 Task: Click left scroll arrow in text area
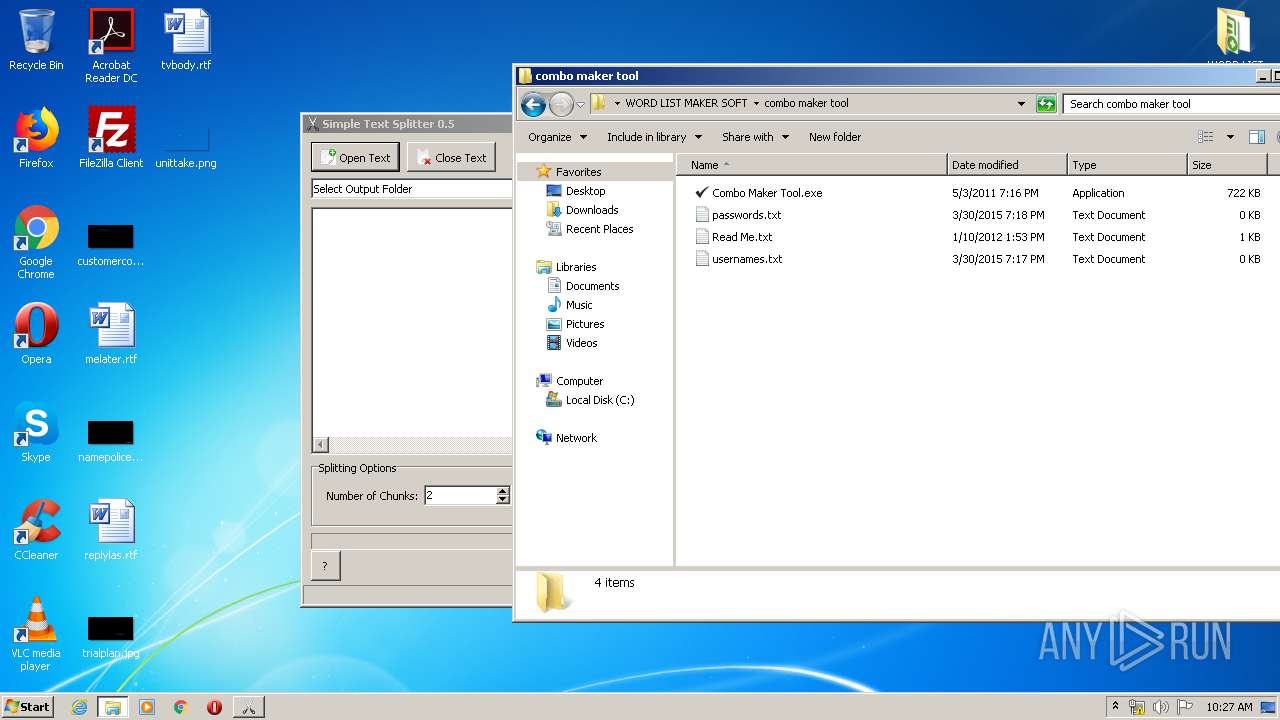click(x=320, y=445)
